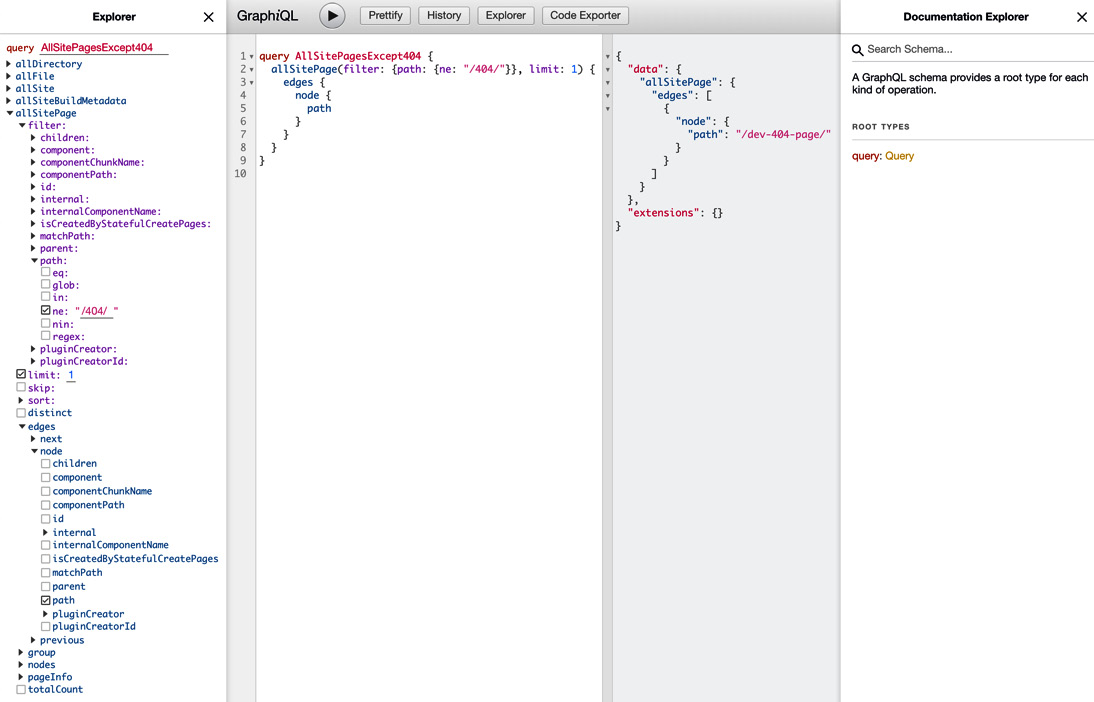Check the totalCount checkbox
The width and height of the screenshot is (1094, 702).
(x=22, y=689)
